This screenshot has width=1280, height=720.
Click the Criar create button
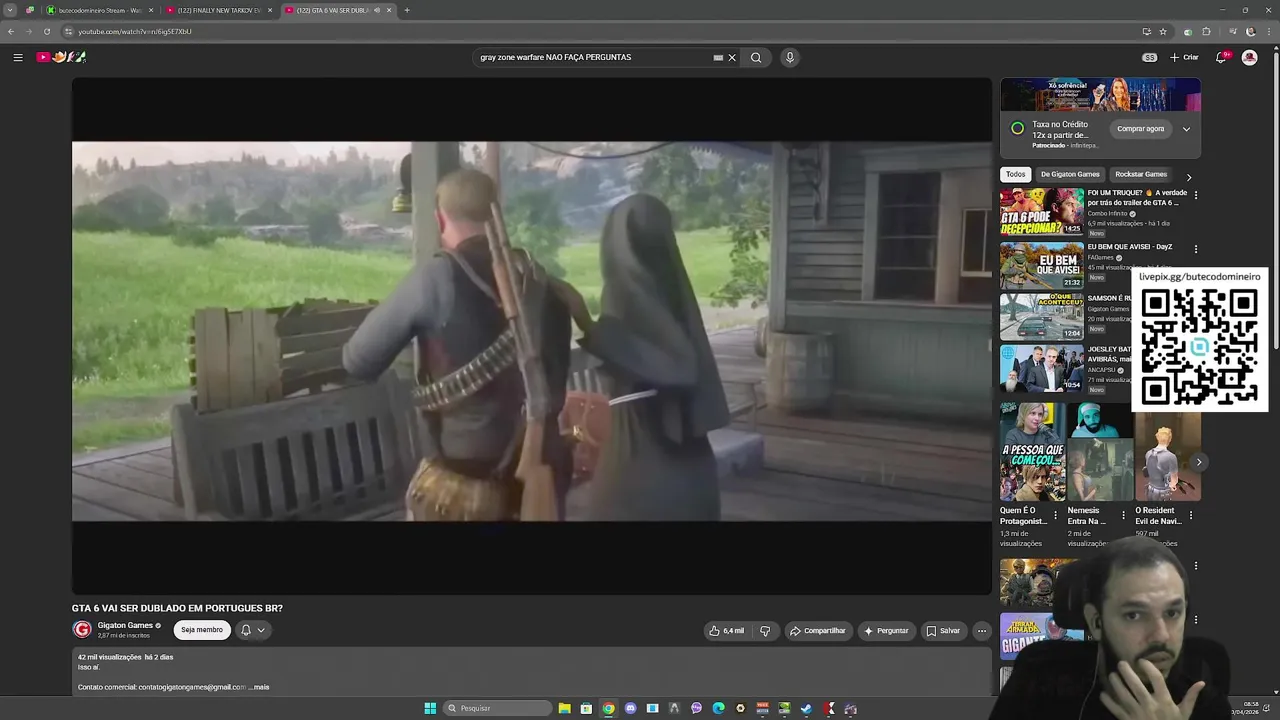pyautogui.click(x=1184, y=57)
